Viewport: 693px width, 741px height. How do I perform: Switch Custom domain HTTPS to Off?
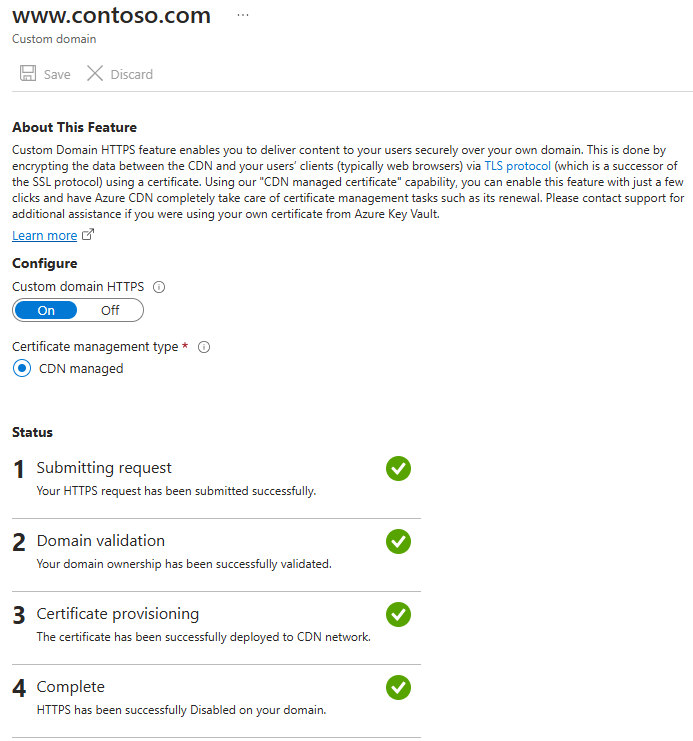(x=110, y=310)
